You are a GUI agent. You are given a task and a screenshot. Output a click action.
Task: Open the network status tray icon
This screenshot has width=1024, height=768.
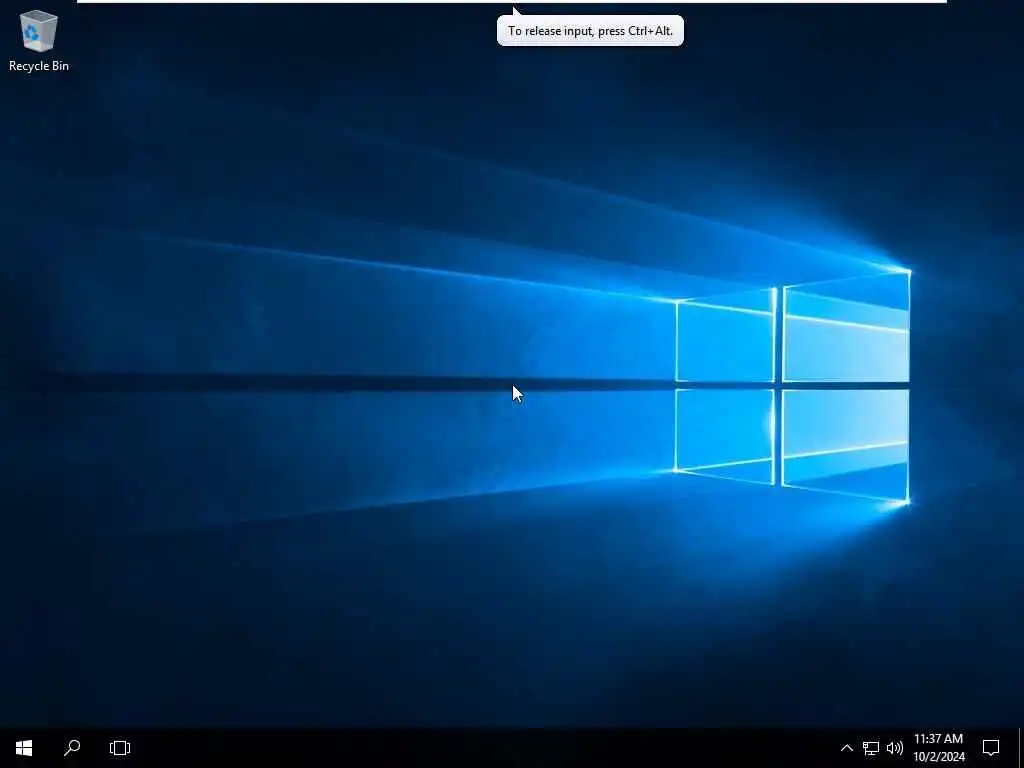pos(871,748)
